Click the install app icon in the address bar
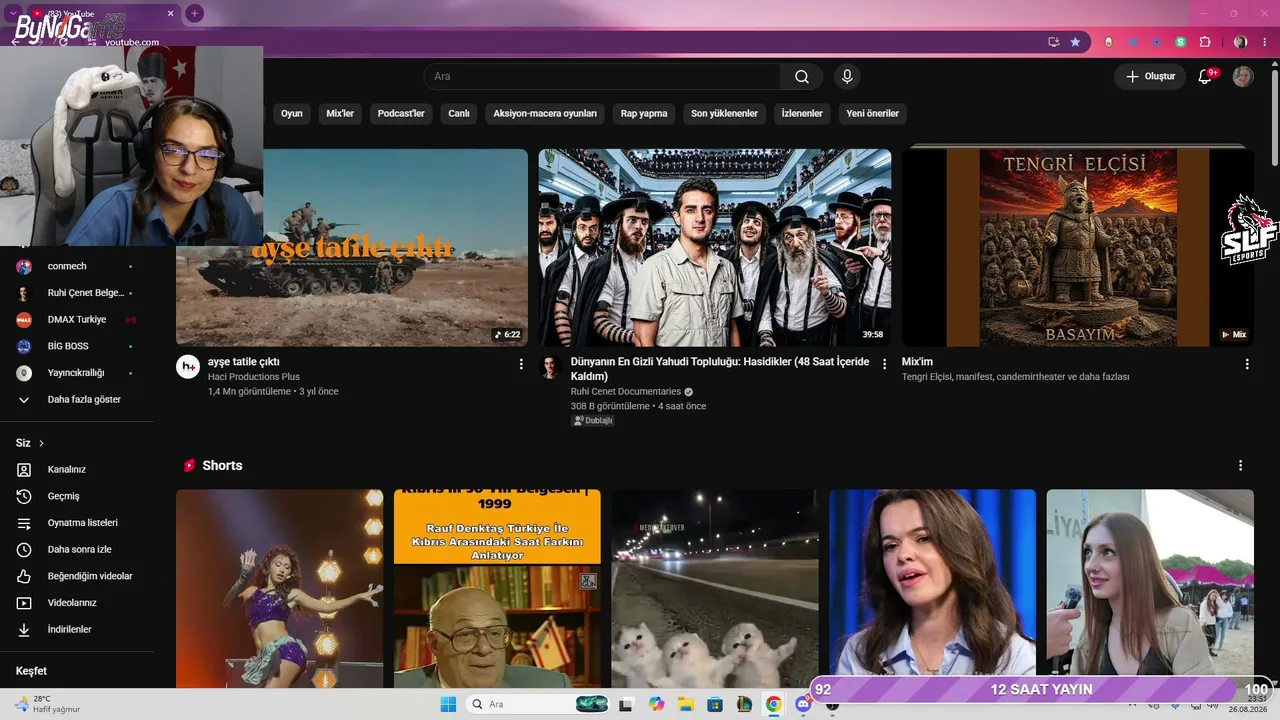 tap(1053, 42)
